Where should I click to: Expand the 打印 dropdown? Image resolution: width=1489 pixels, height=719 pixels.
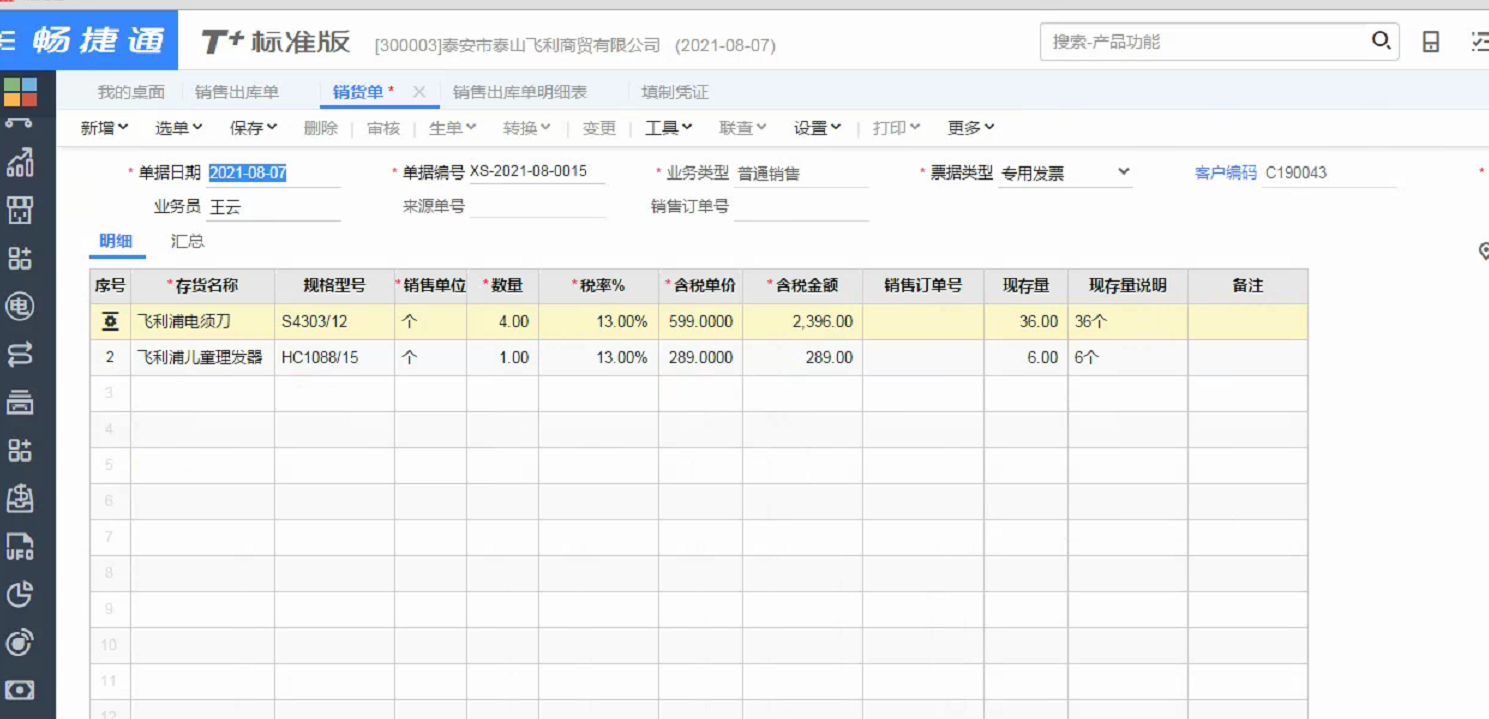(x=896, y=128)
